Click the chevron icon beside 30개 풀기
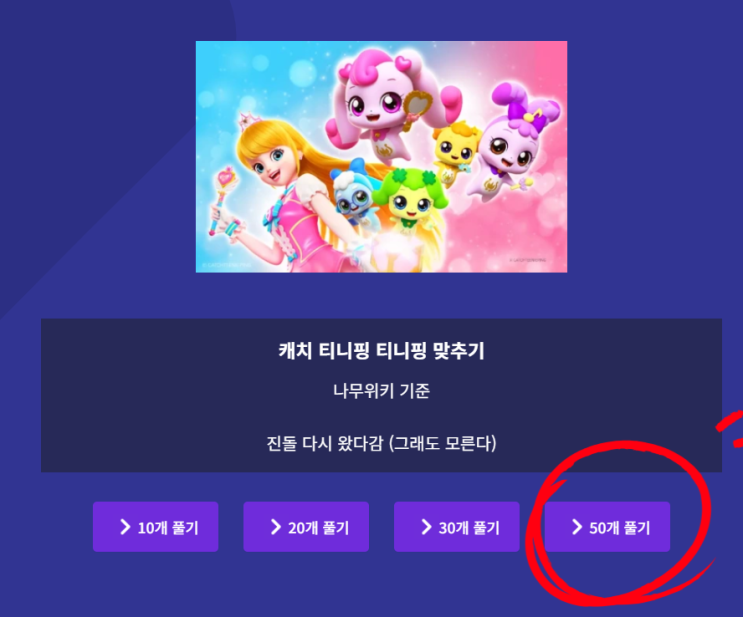Image resolution: width=743 pixels, height=617 pixels. [426, 526]
